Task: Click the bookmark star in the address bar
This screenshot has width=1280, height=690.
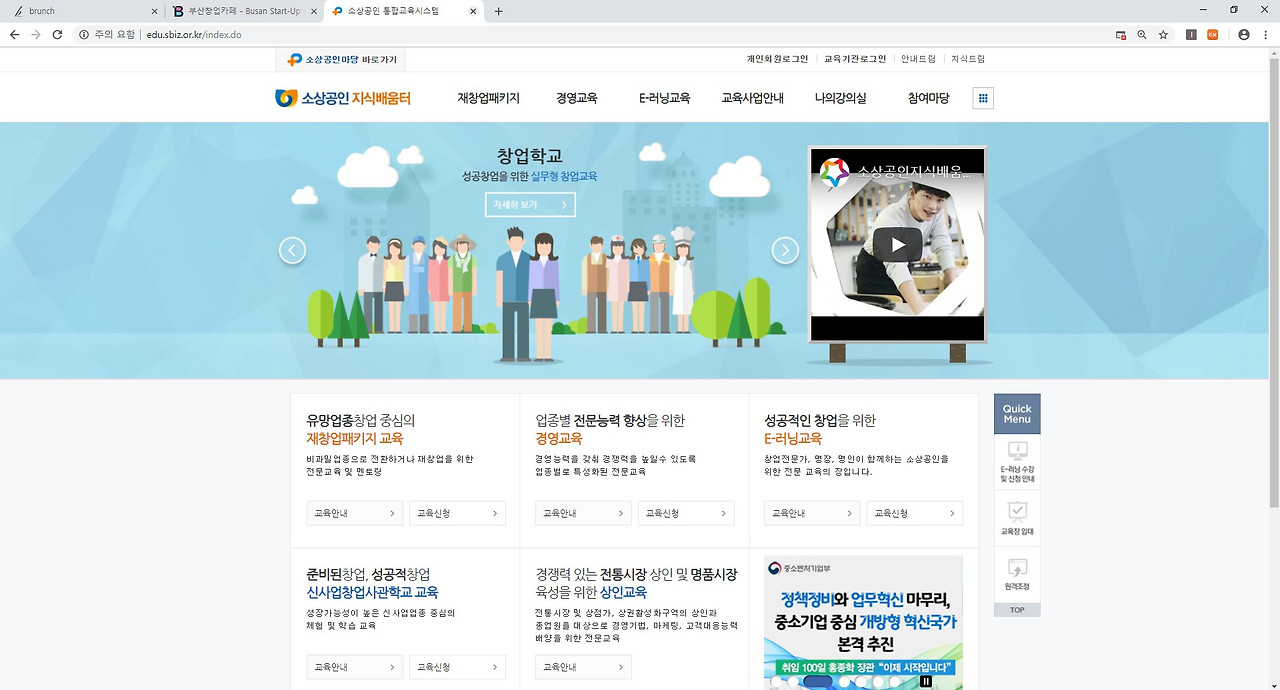Action: 1162,33
